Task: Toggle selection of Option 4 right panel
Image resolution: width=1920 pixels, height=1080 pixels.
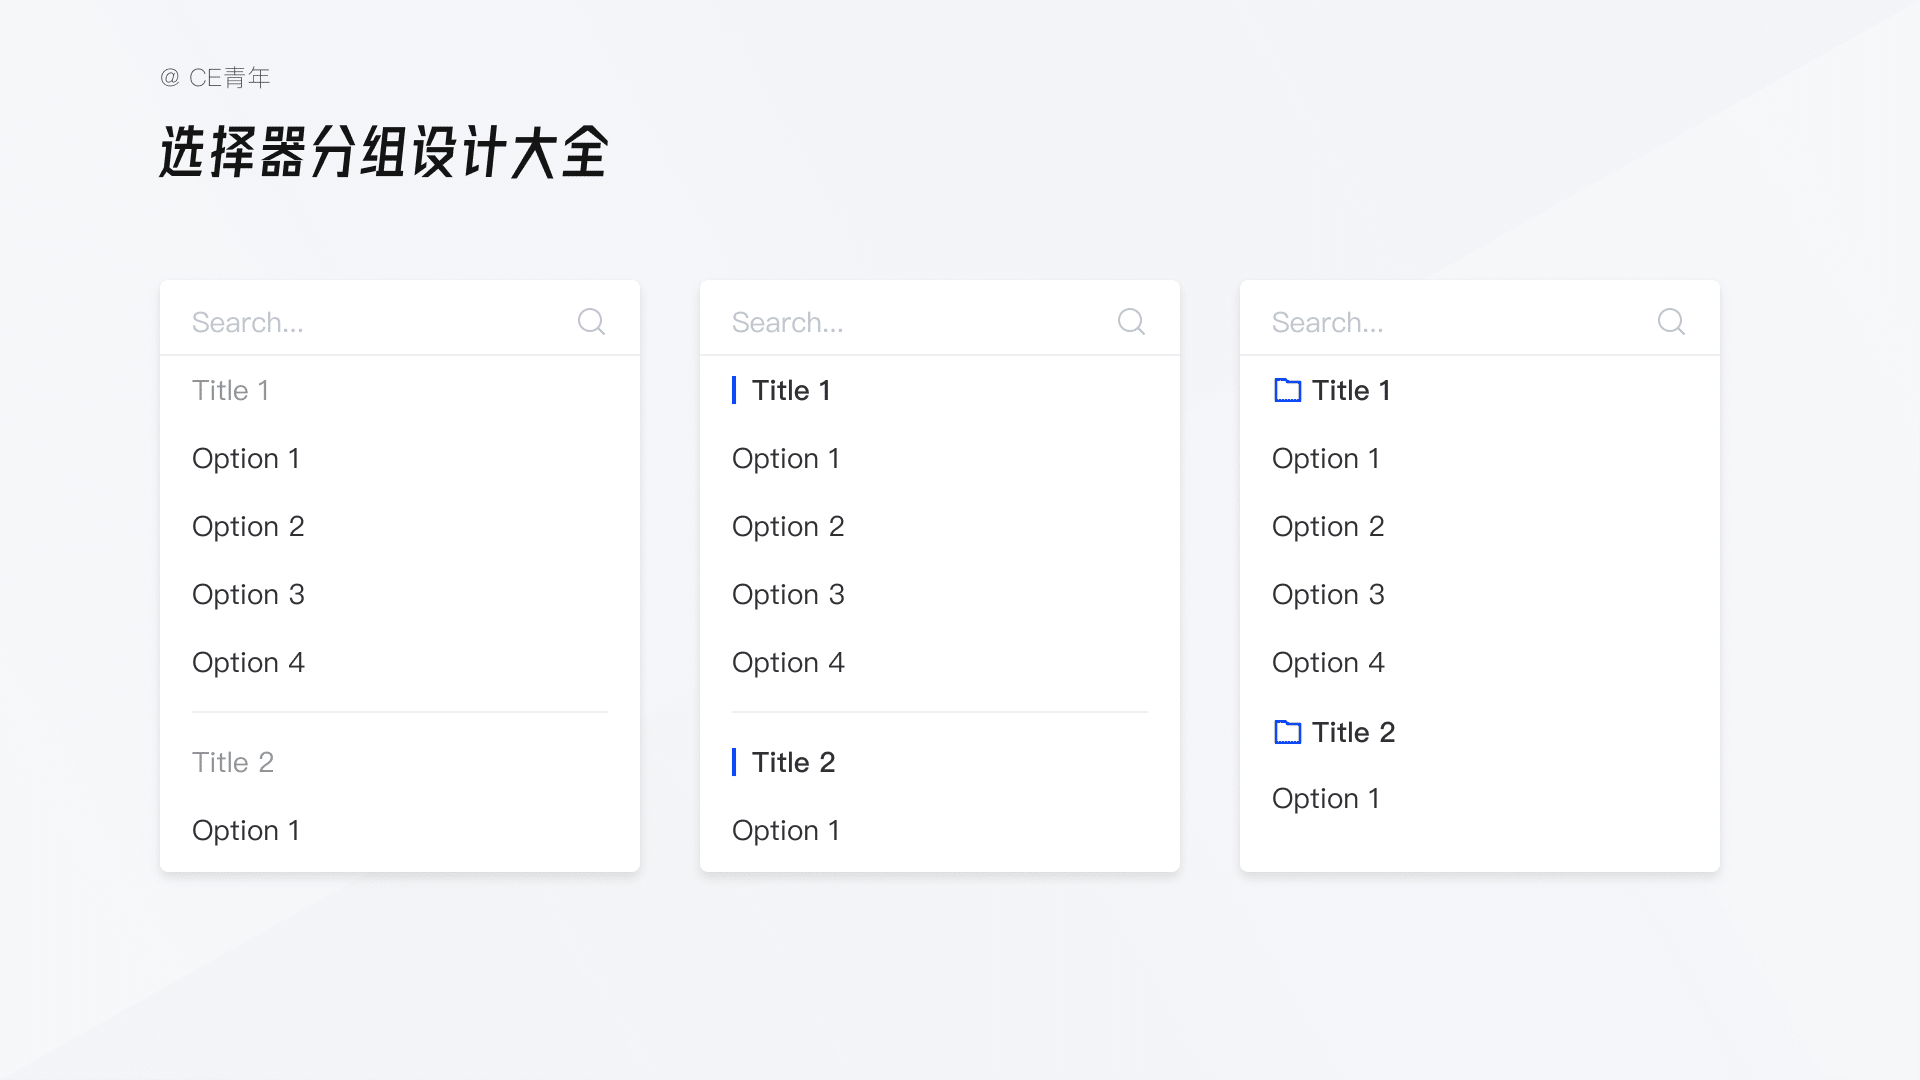Action: (x=1328, y=662)
